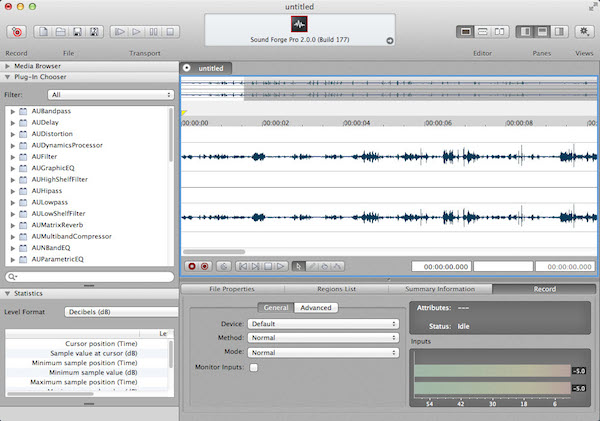Open the plug-in Filter dropdown

tap(110, 95)
